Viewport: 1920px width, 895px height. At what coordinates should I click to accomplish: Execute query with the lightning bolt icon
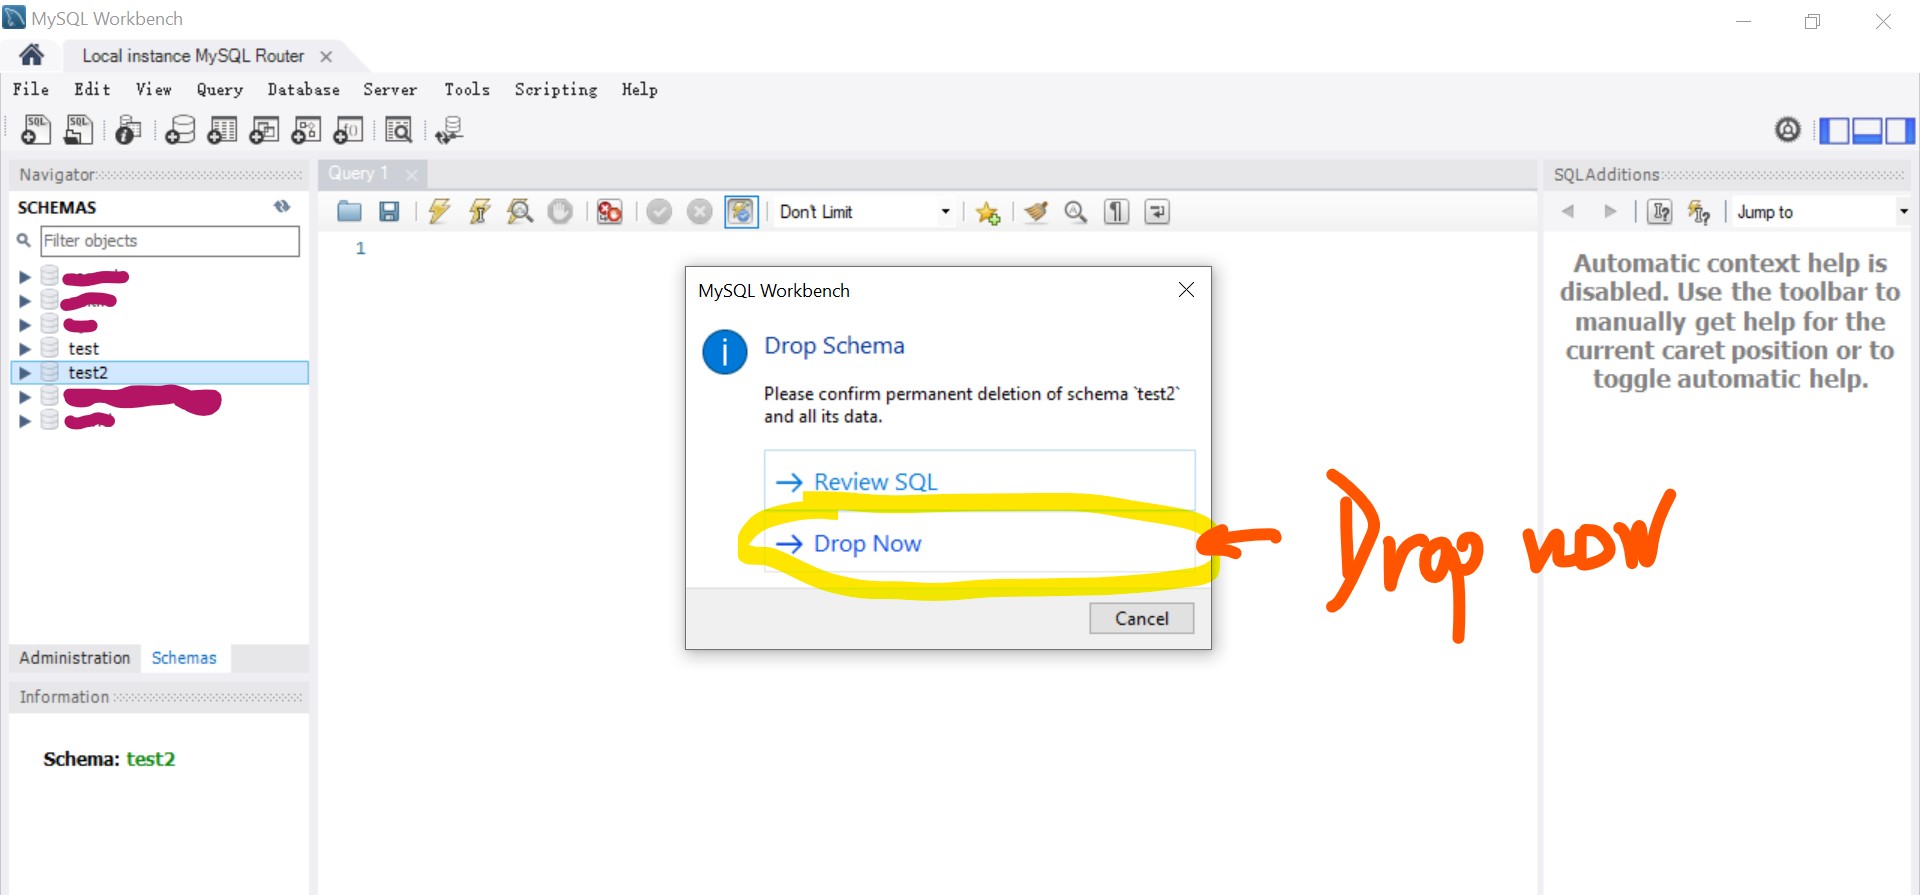[x=439, y=211]
